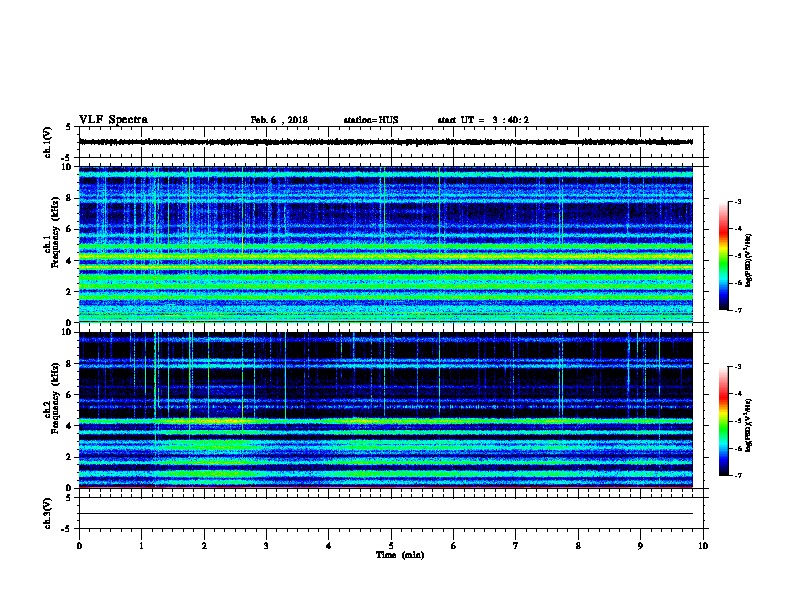Click the "10" frequency tick of ch.1 spectrogram
This screenshot has height=612, width=792.
(69, 167)
